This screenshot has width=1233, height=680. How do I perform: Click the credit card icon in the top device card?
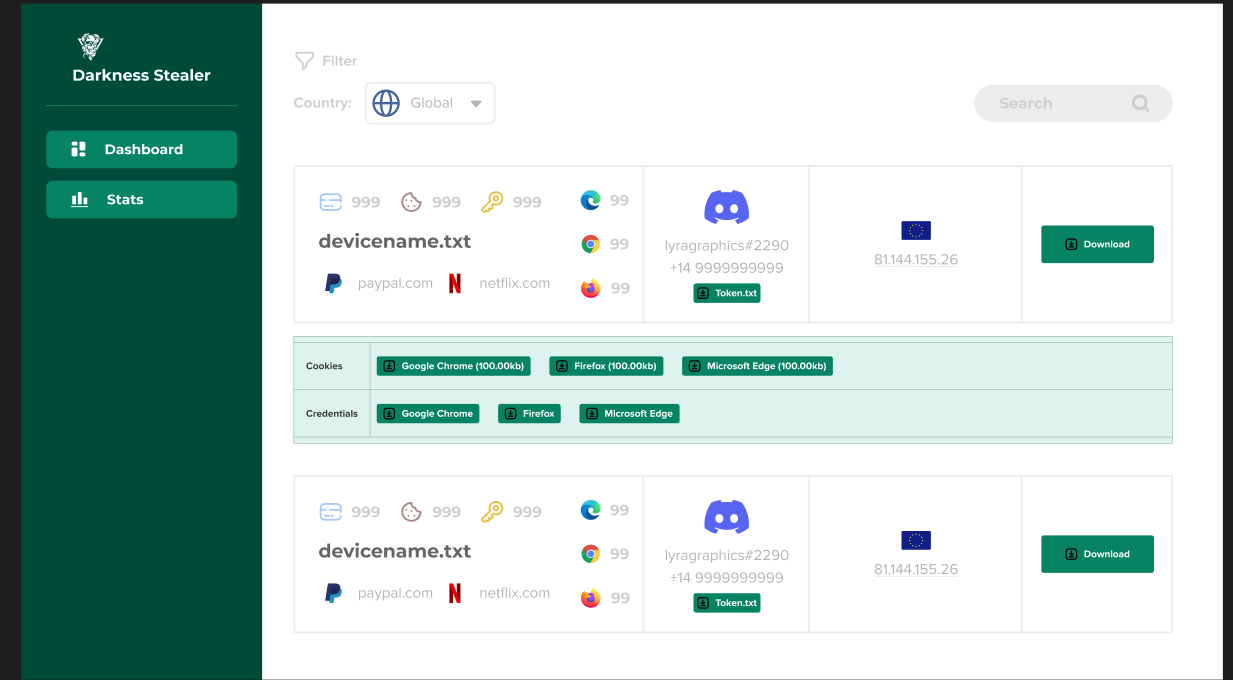point(331,202)
